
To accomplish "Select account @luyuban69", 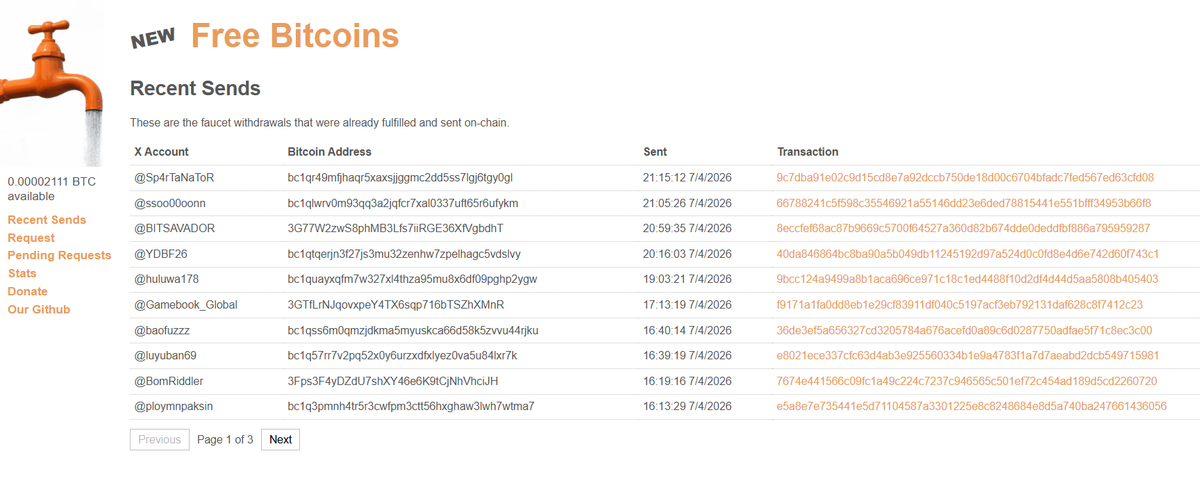I will 165,356.
